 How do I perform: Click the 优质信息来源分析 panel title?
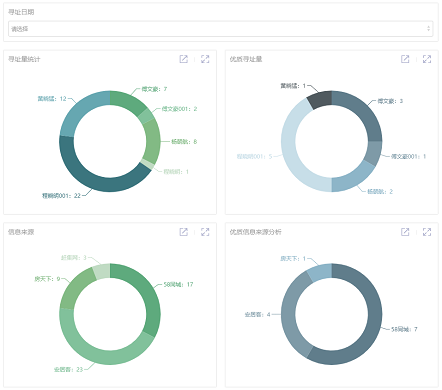[255, 232]
